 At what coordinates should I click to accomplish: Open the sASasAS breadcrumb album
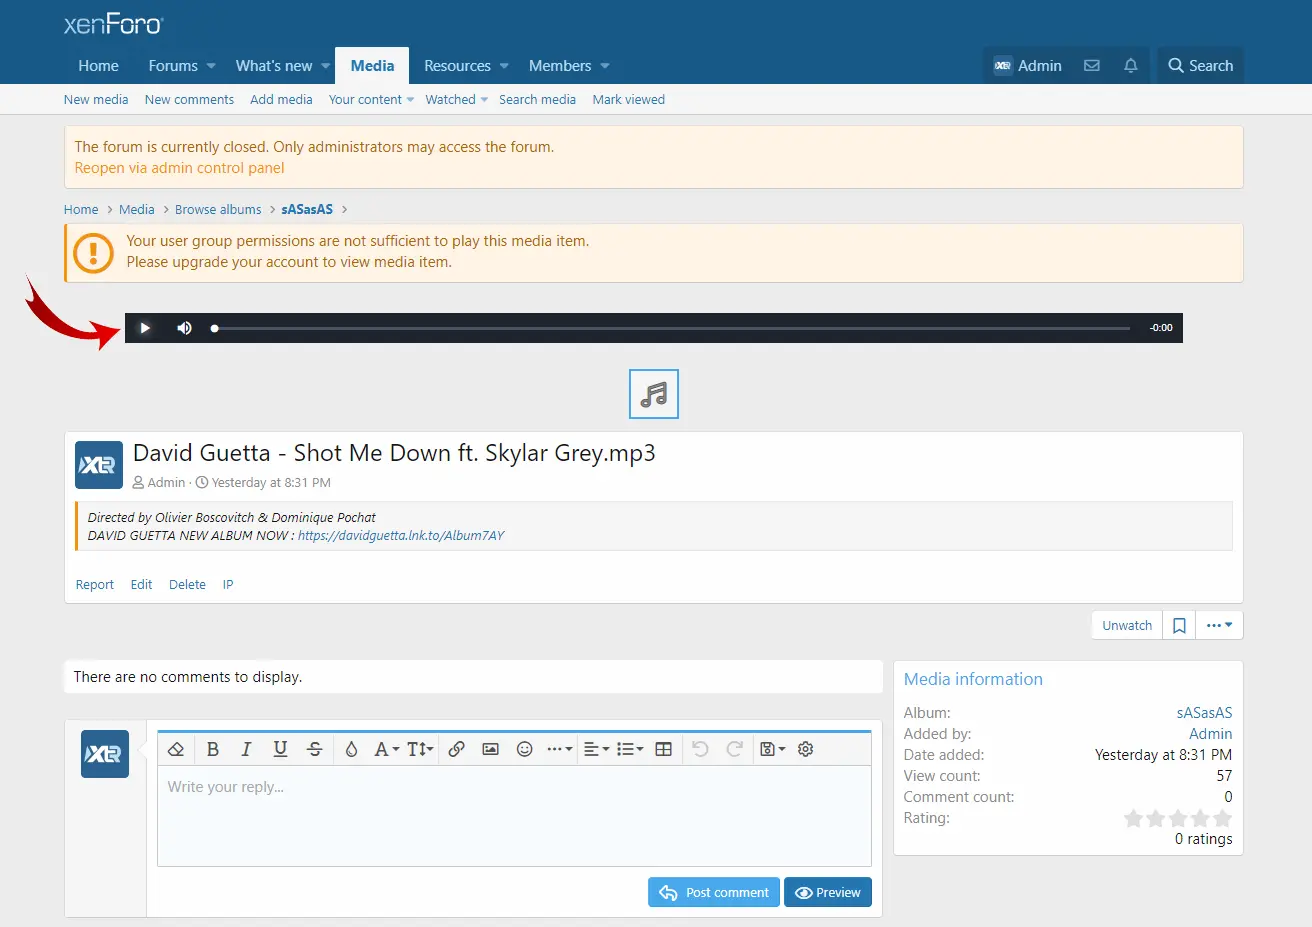pyautogui.click(x=307, y=210)
